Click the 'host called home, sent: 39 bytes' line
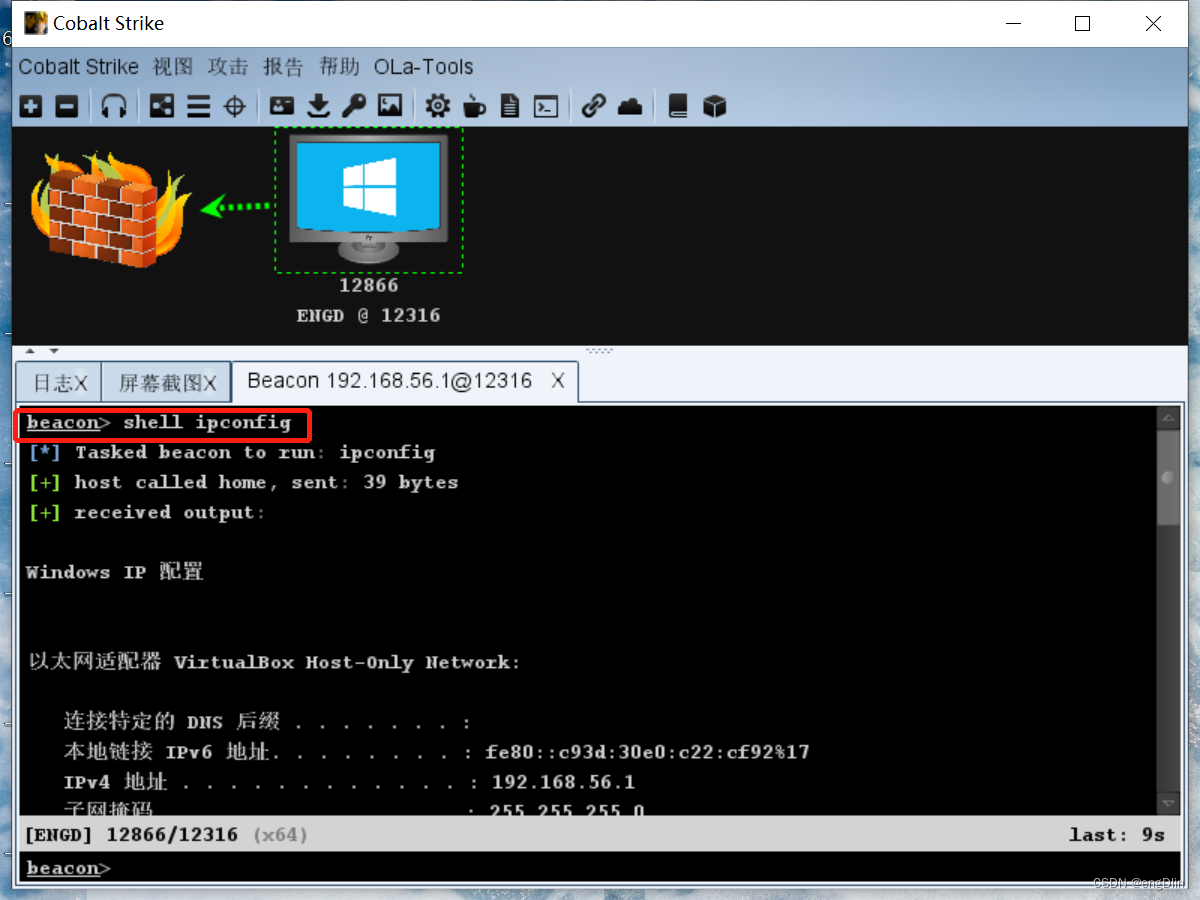The image size is (1200, 900). tap(243, 482)
